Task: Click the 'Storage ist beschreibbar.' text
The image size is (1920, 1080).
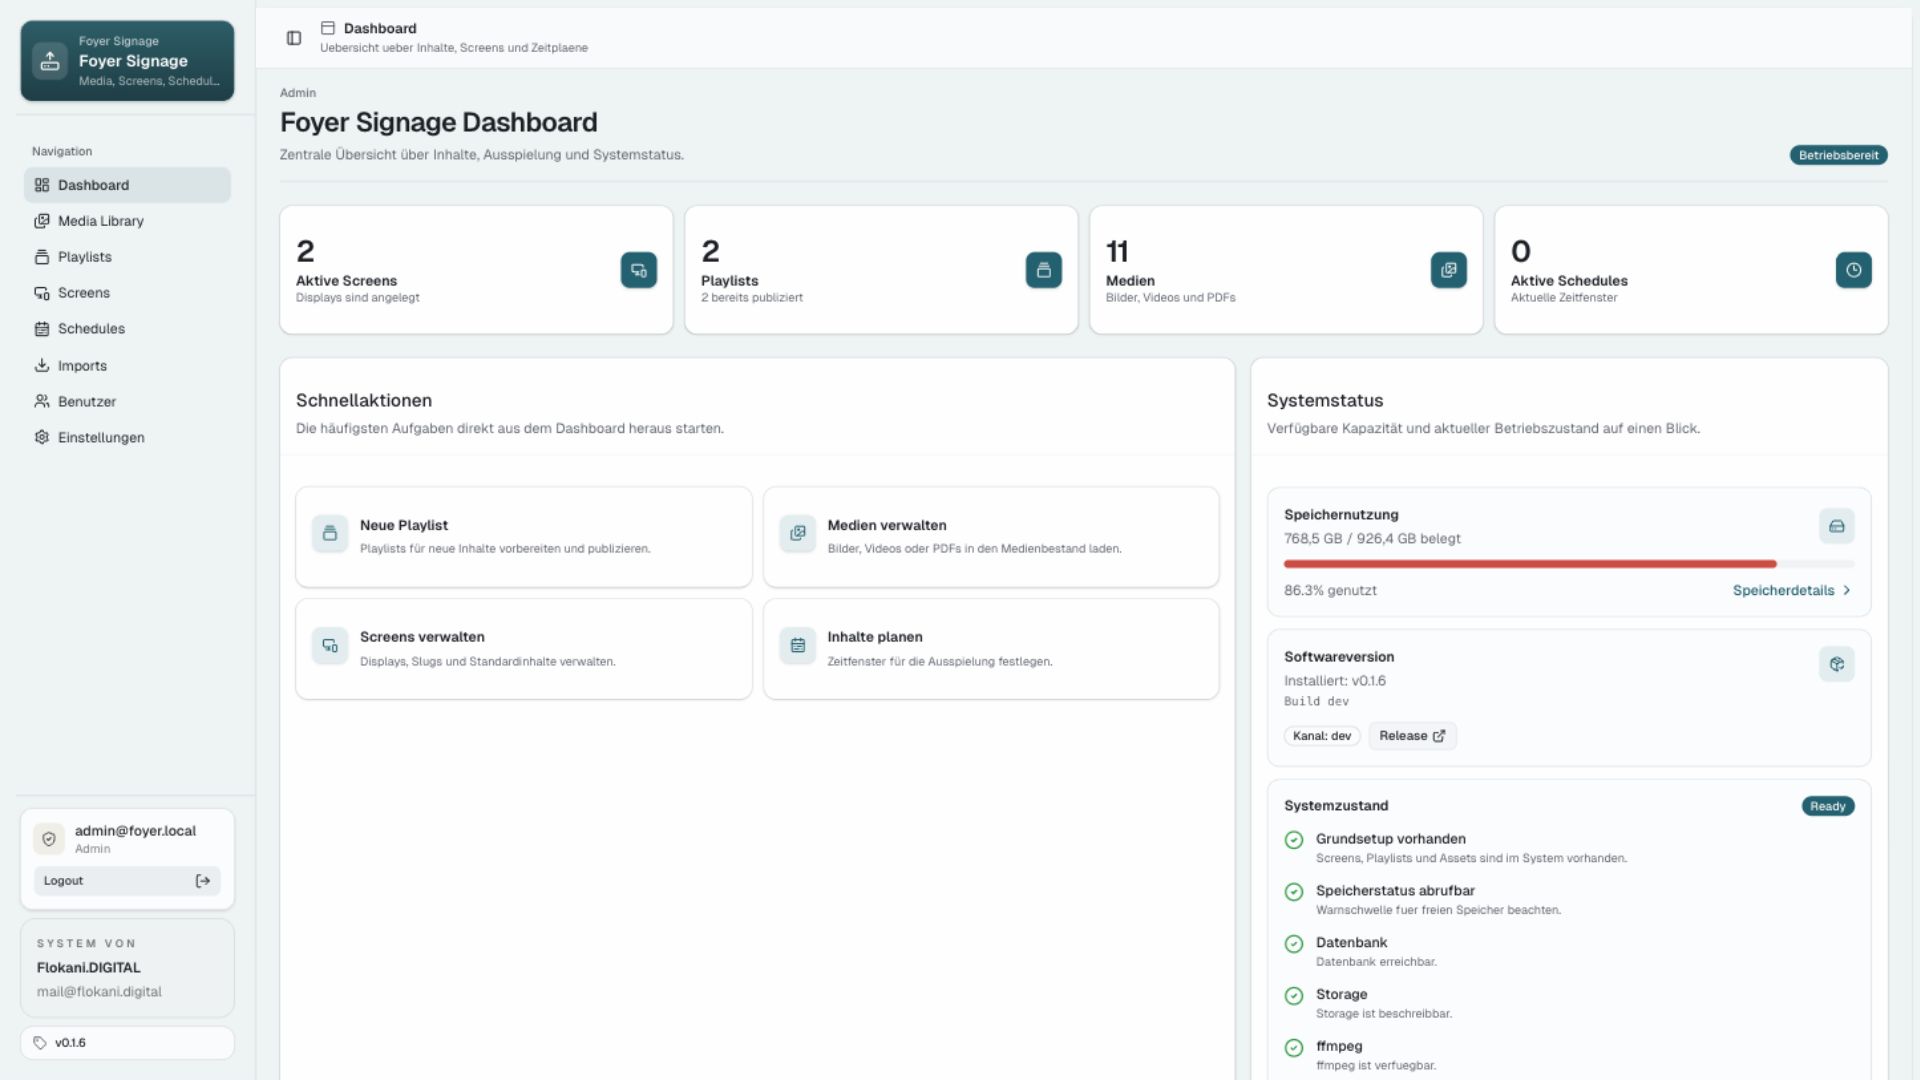Action: point(1384,1014)
